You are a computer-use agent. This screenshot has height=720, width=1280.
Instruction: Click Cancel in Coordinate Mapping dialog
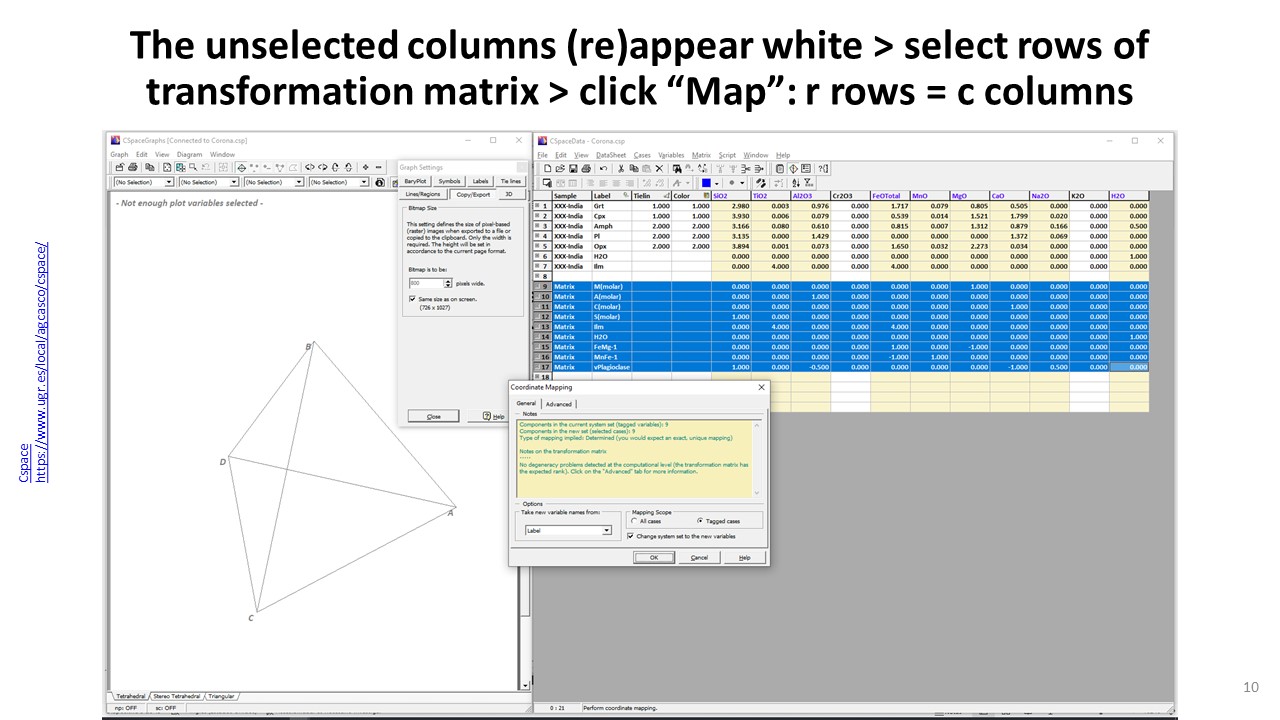pos(699,557)
